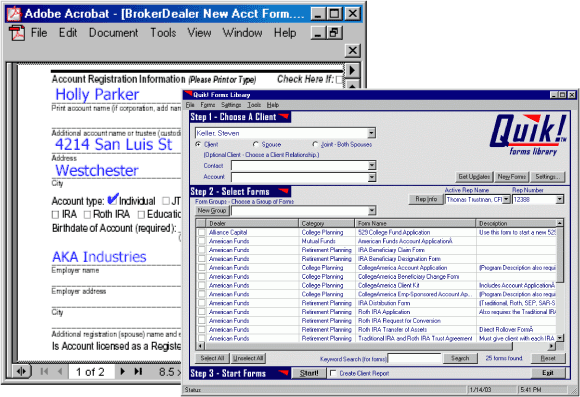Click left arrow of forms table horizontal scrollbar
Image resolution: width=580 pixels, height=397 pixels.
pyautogui.click(x=200, y=346)
